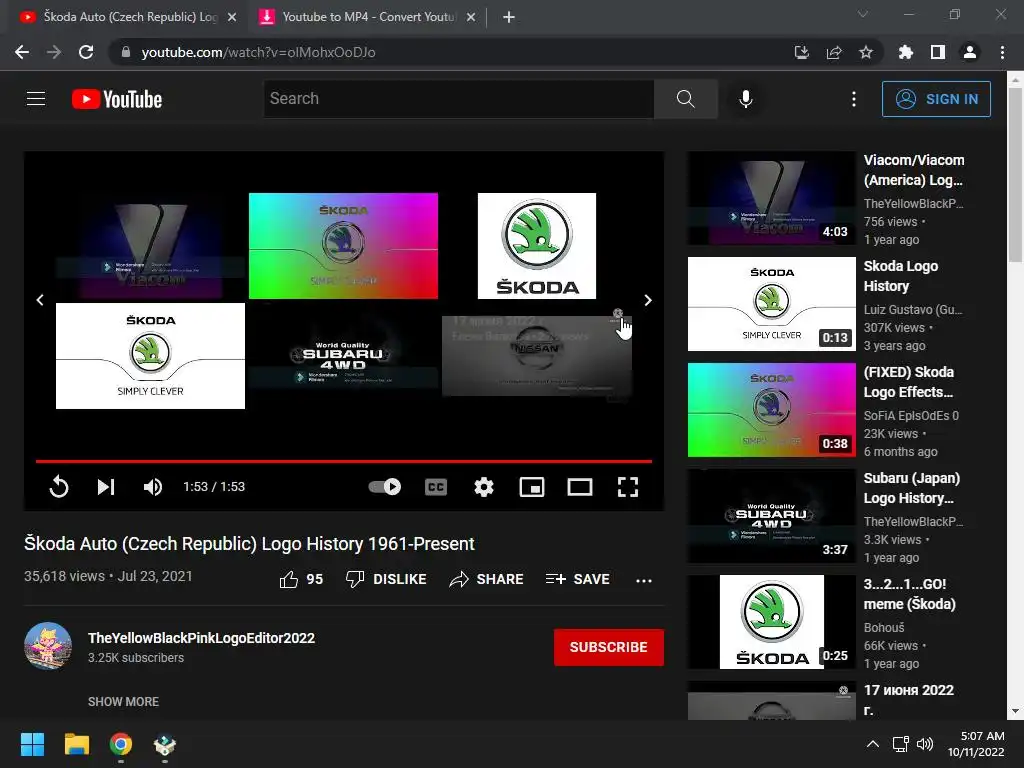Focus the YouTube search field
The width and height of the screenshot is (1024, 768).
click(x=458, y=99)
